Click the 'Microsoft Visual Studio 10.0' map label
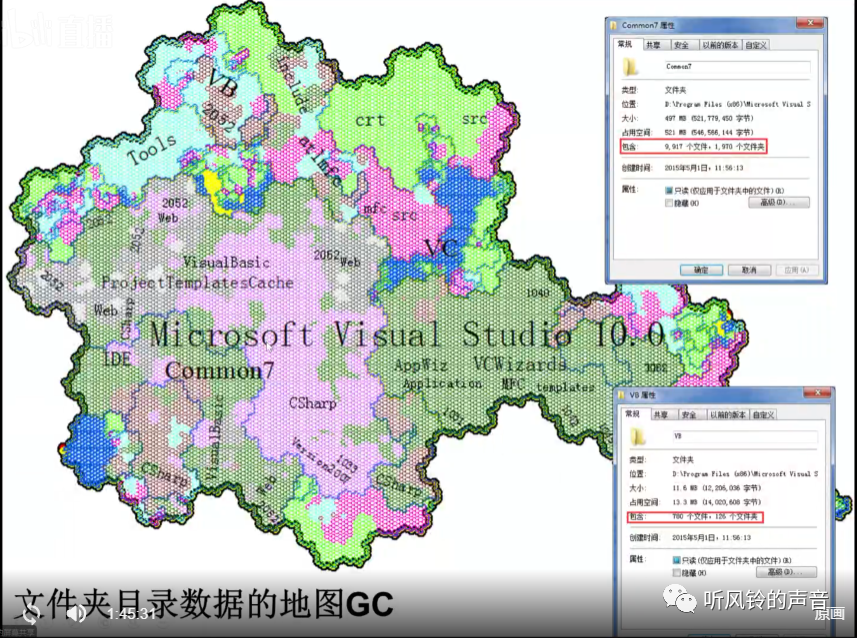The width and height of the screenshot is (857, 638). tap(407, 333)
